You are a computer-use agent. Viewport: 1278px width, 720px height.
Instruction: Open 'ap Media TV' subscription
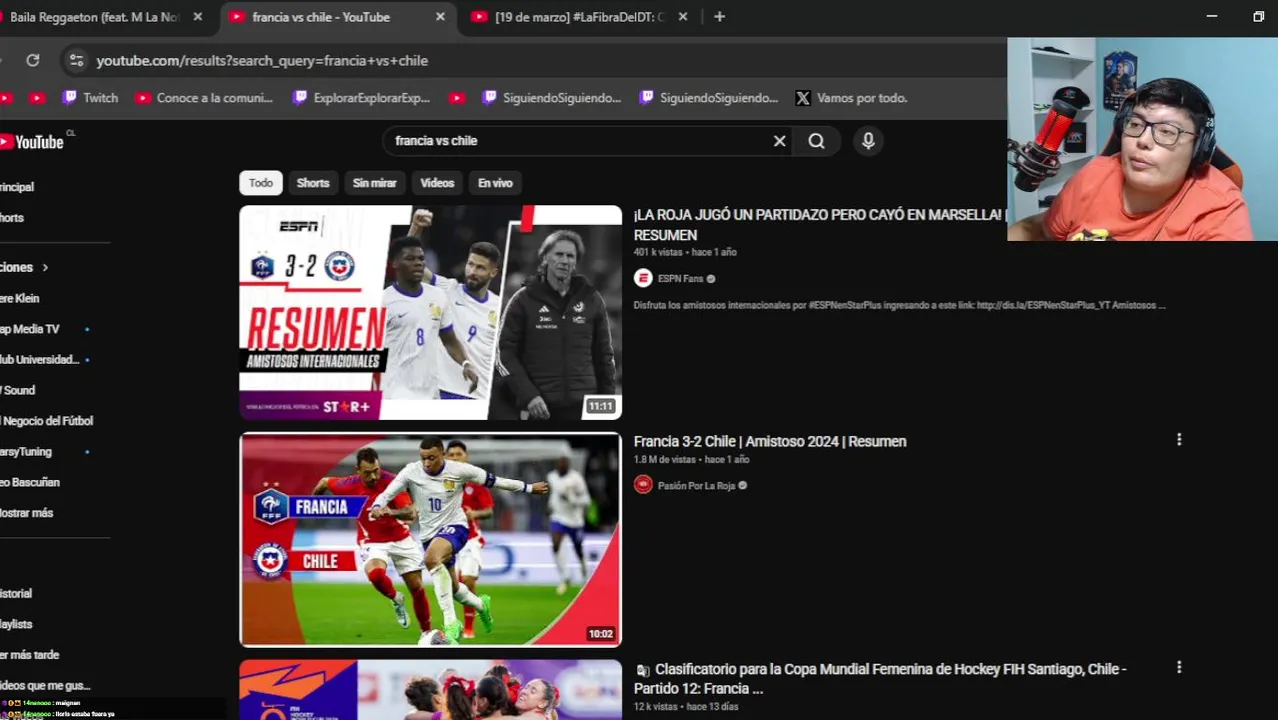click(x=29, y=329)
